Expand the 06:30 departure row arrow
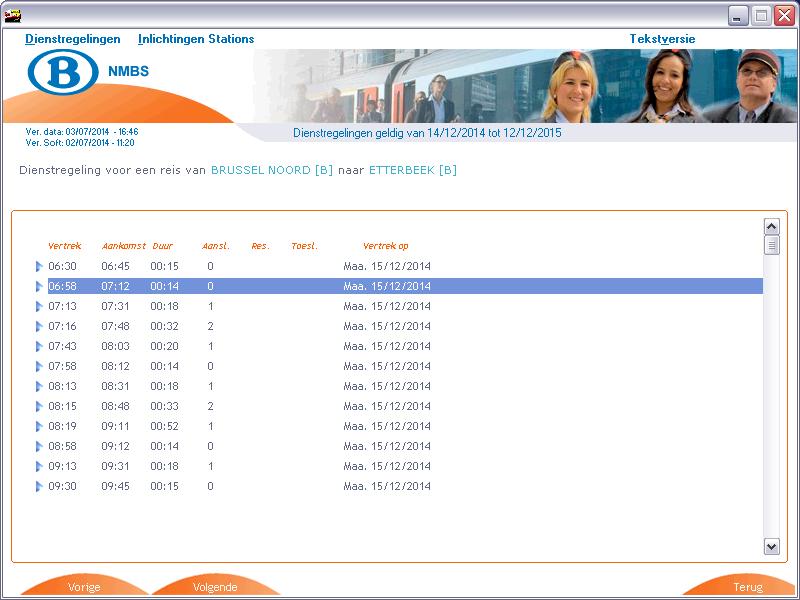Image resolution: width=800 pixels, height=600 pixels. click(39, 267)
